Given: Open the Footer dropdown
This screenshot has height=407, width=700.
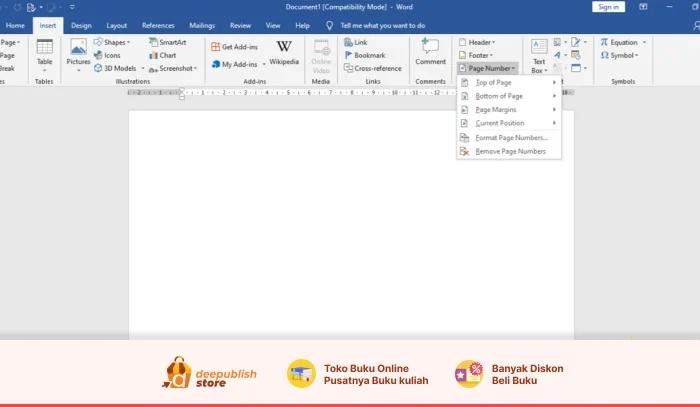Looking at the screenshot, I should 475,55.
